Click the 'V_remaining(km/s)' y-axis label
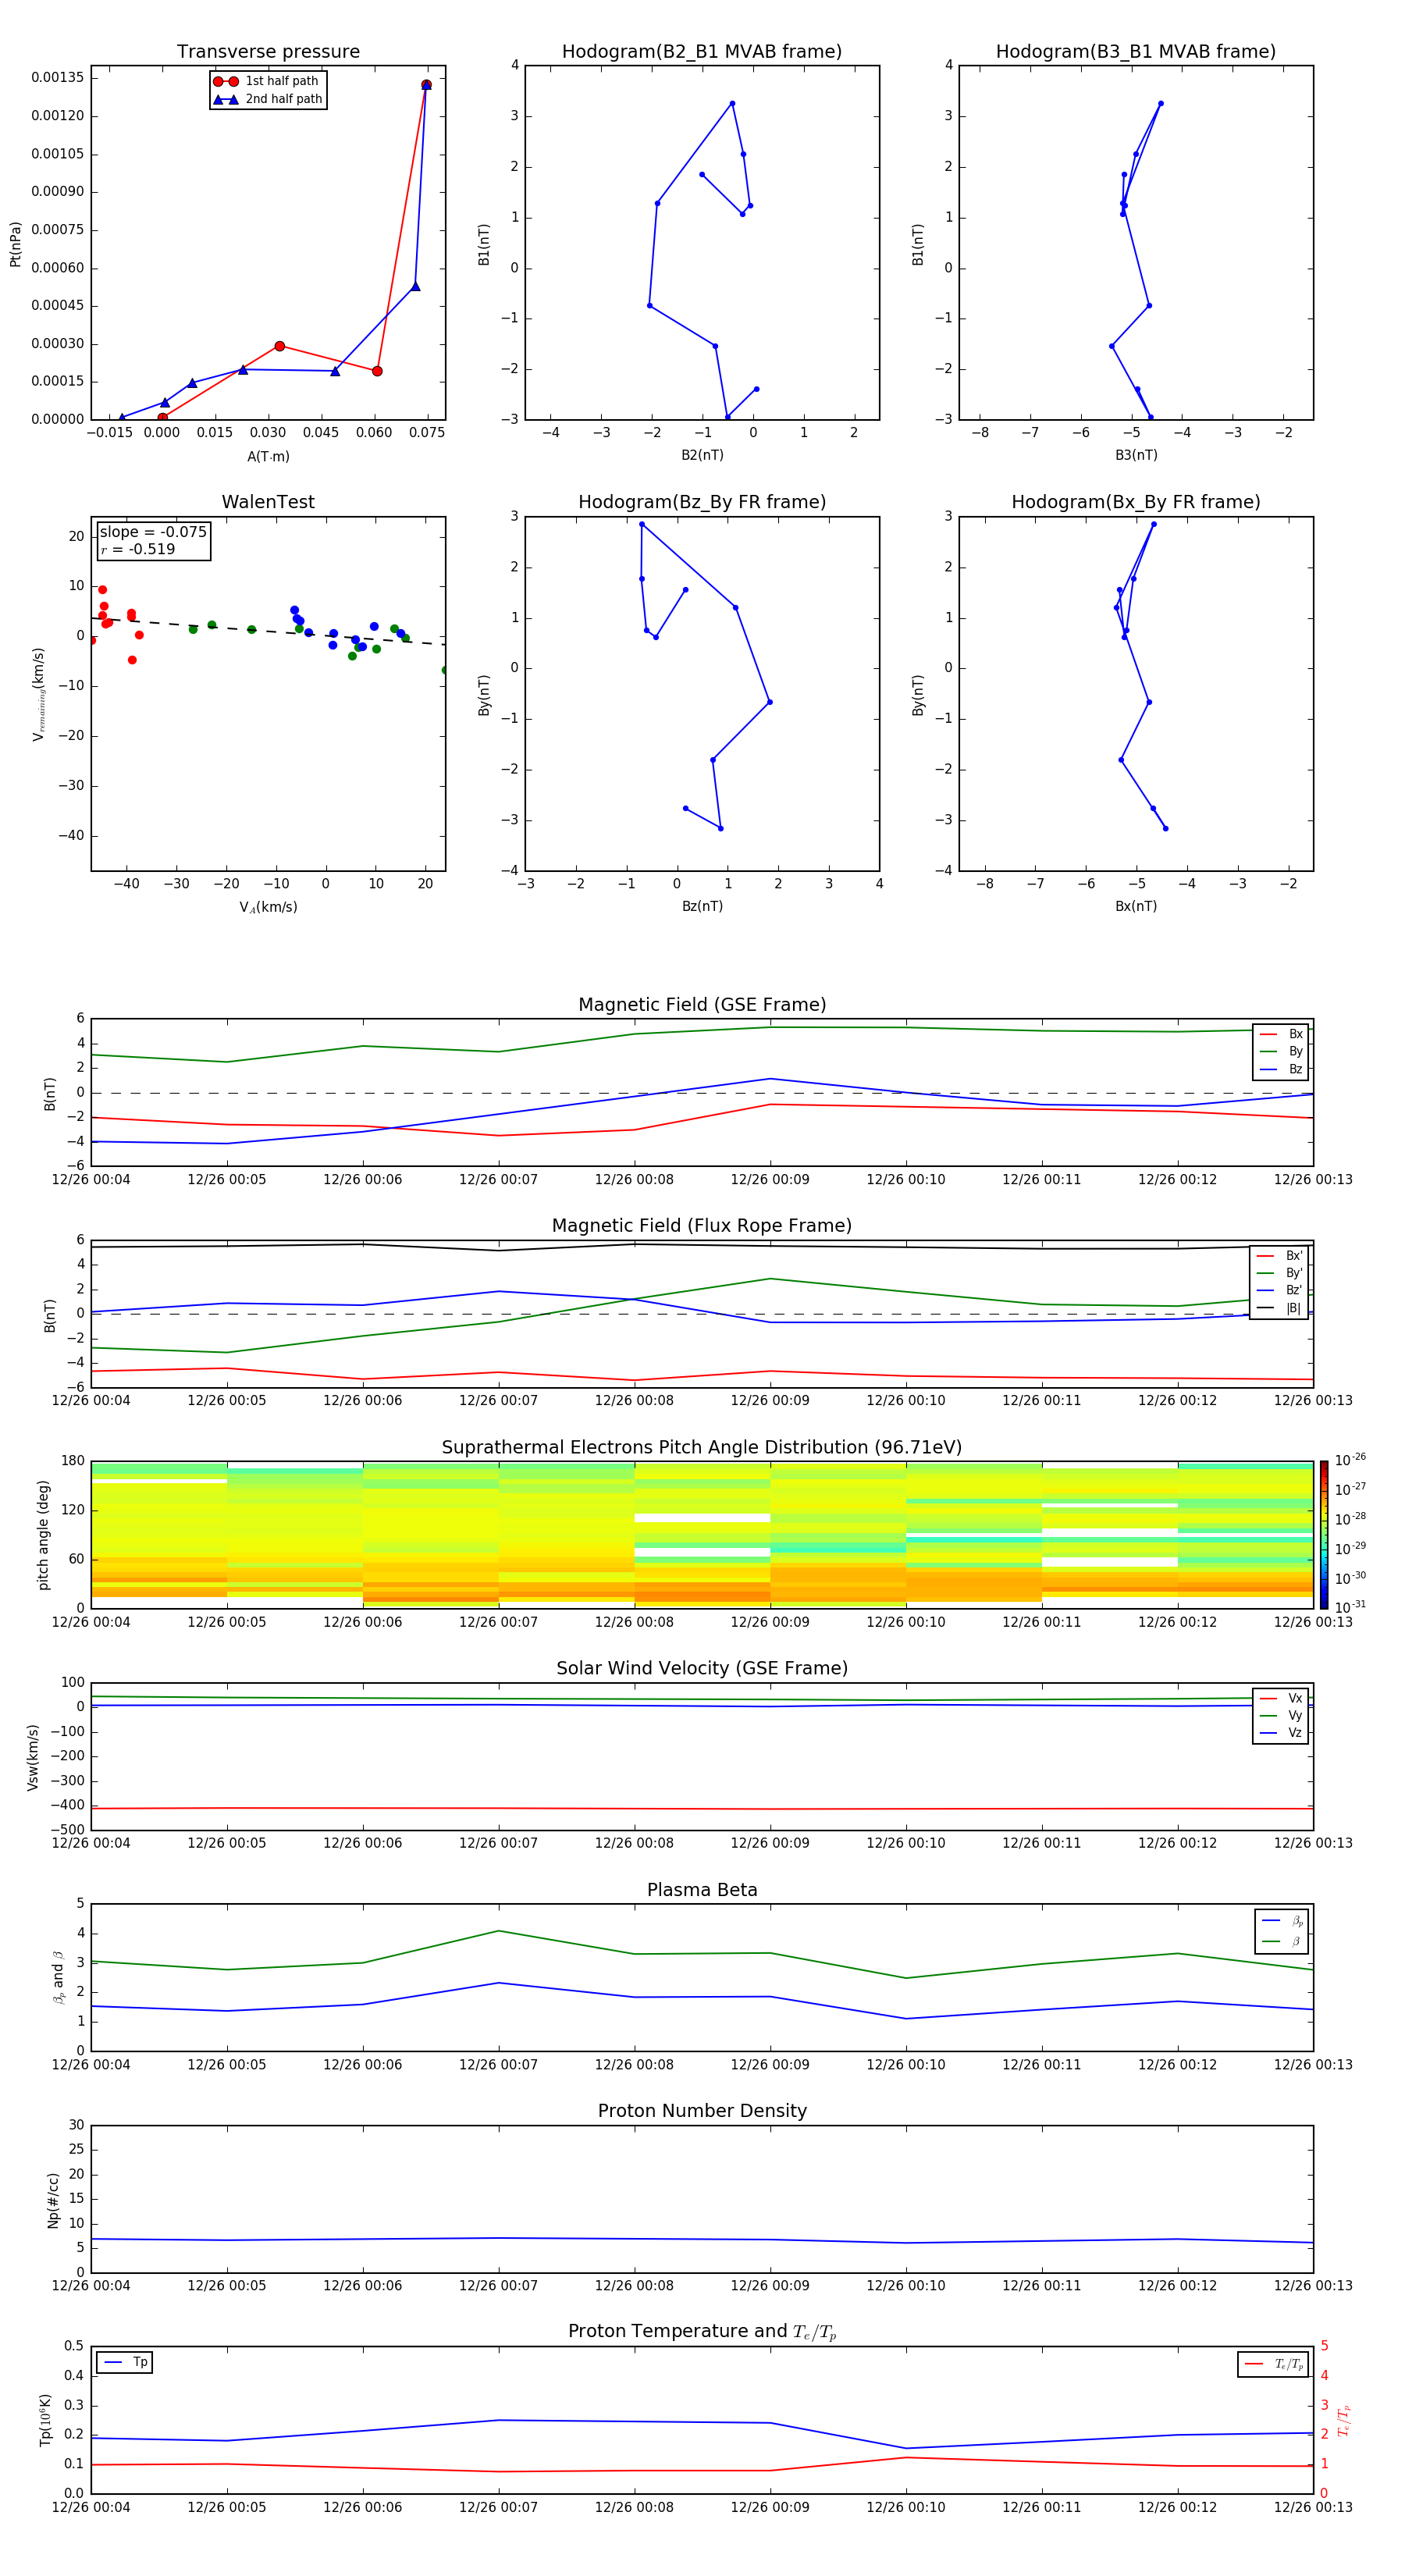 click(x=39, y=694)
